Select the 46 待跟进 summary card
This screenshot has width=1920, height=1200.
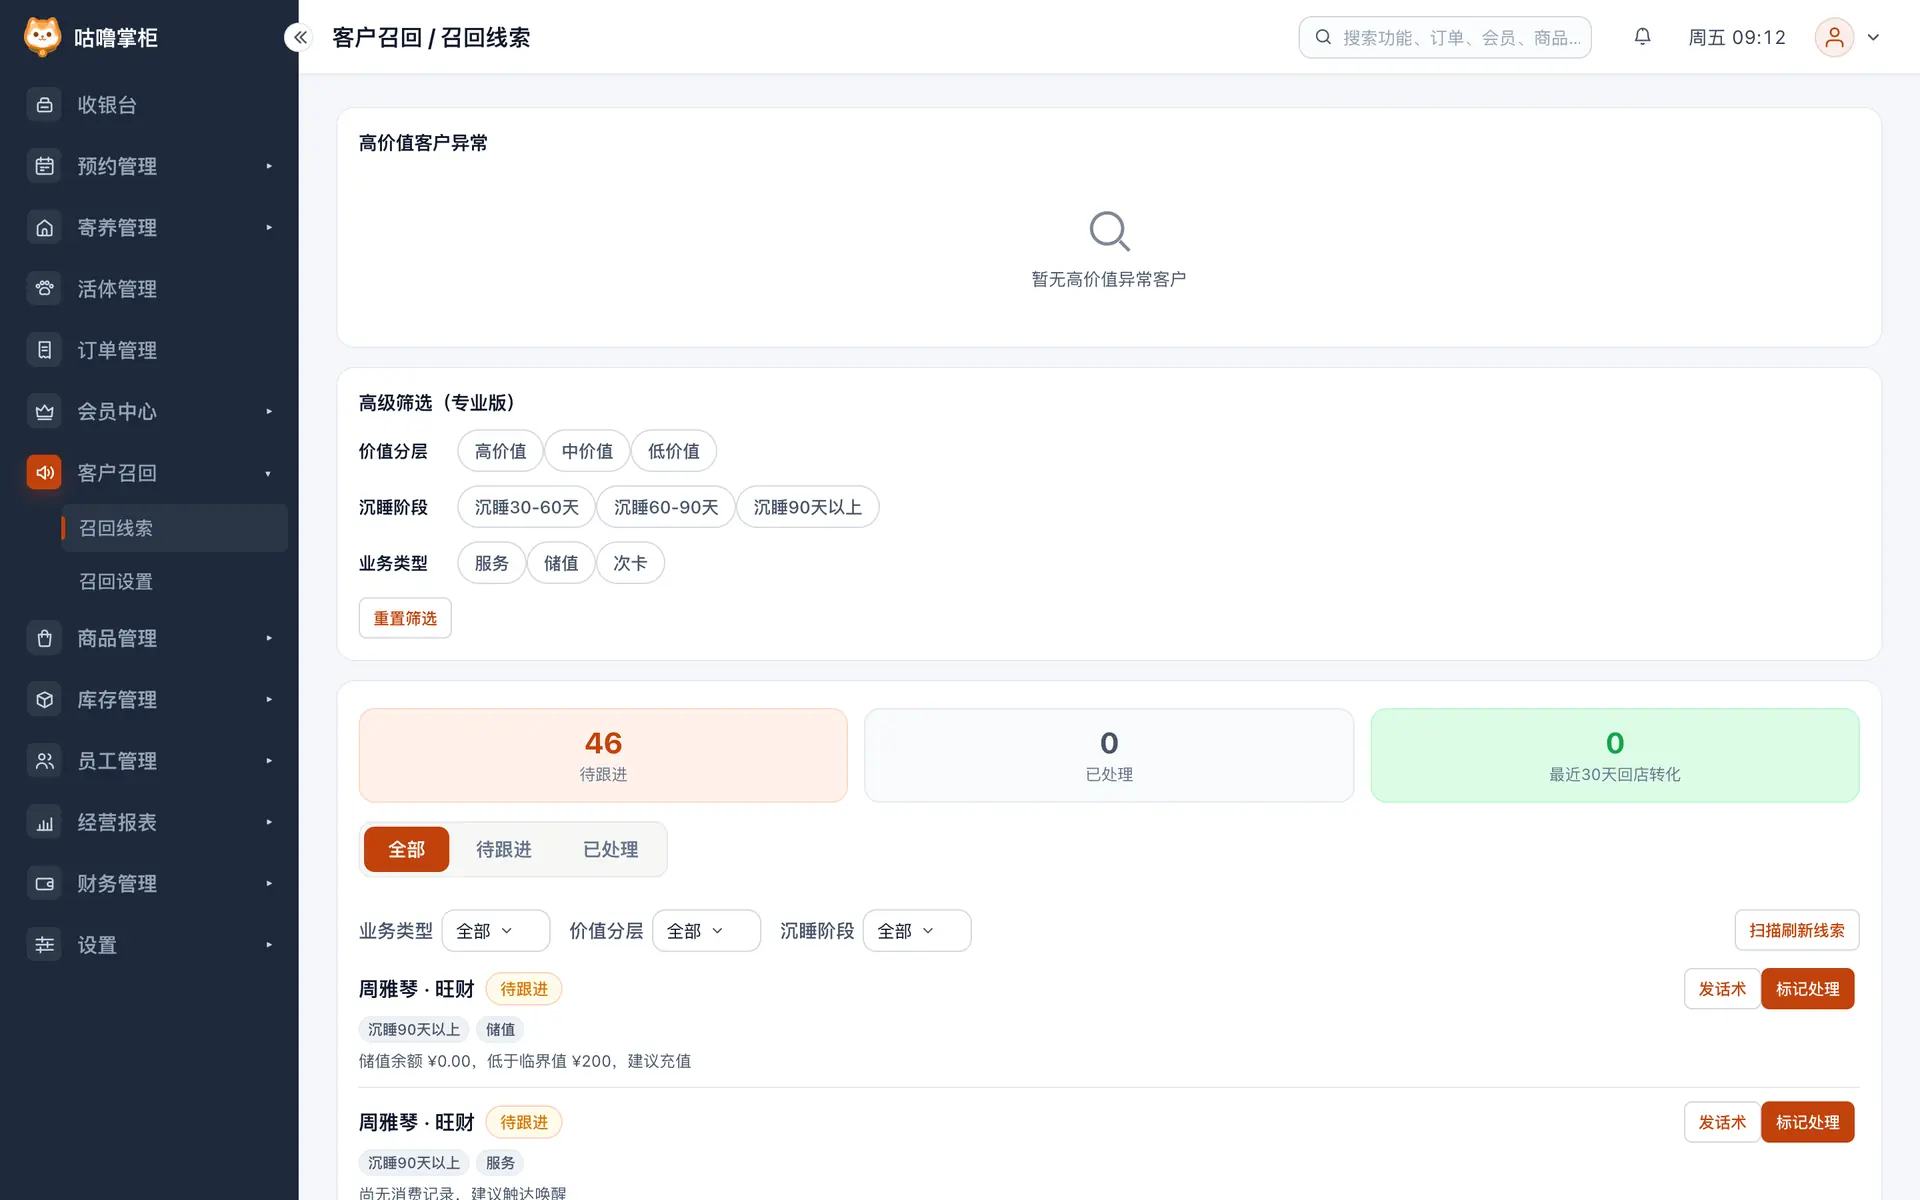(603, 755)
